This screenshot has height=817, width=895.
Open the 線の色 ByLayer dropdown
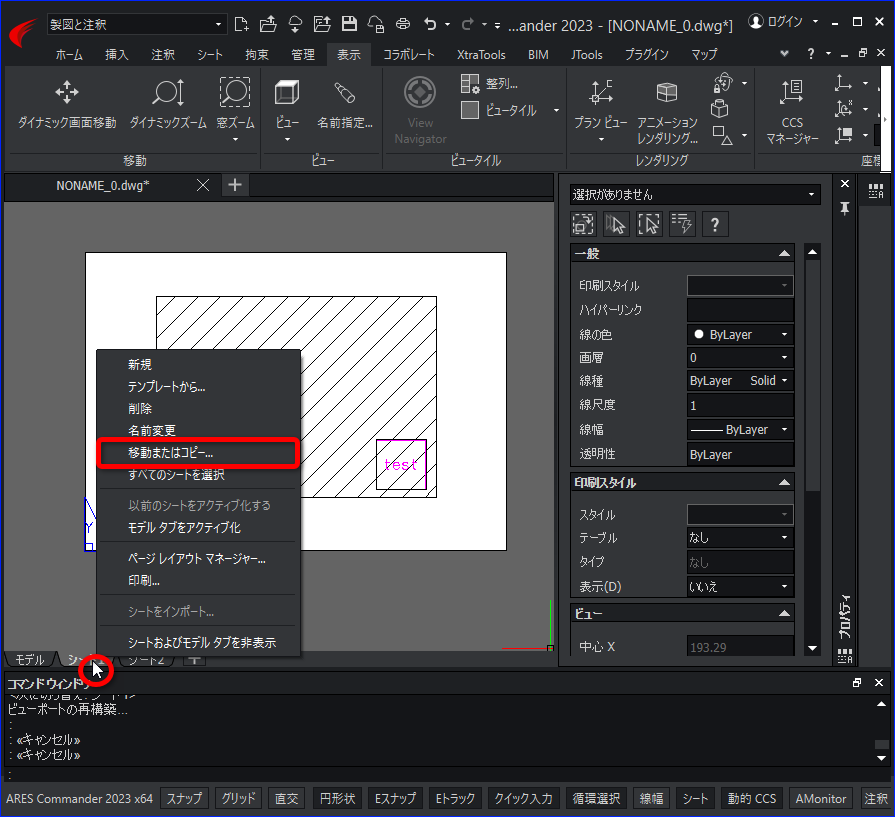740,335
